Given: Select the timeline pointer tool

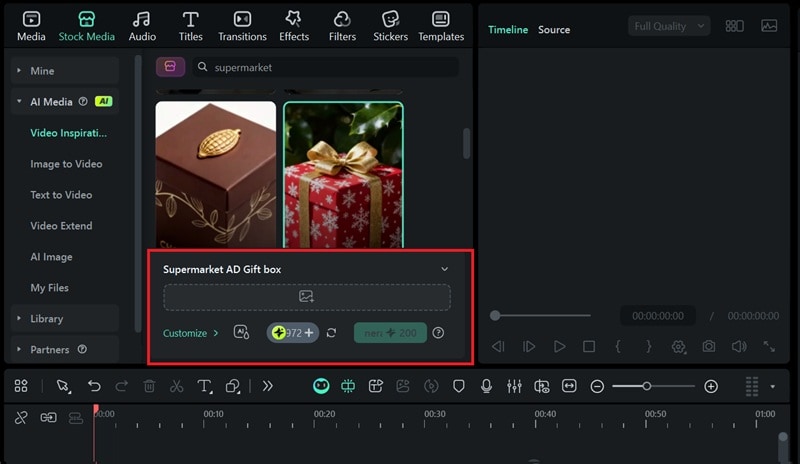Looking at the screenshot, I should tap(63, 386).
